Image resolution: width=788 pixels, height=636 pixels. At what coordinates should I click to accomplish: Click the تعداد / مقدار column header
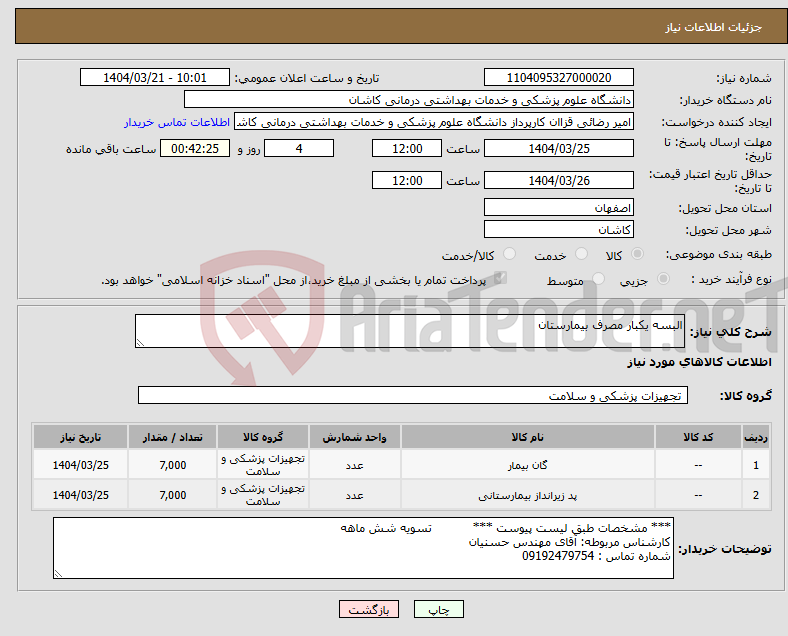pos(172,437)
